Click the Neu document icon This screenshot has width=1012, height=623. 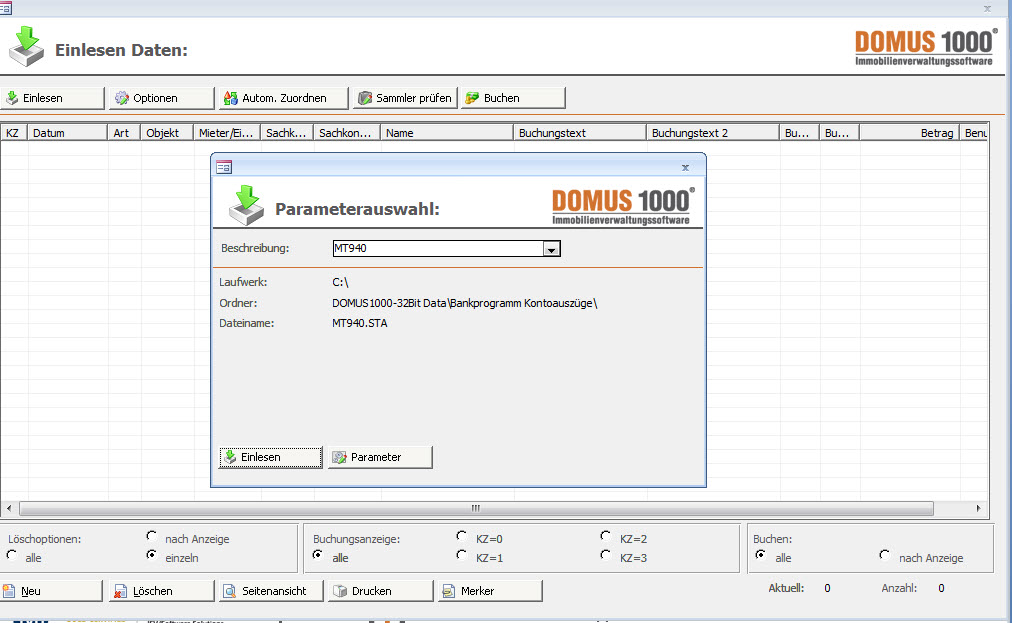9,591
